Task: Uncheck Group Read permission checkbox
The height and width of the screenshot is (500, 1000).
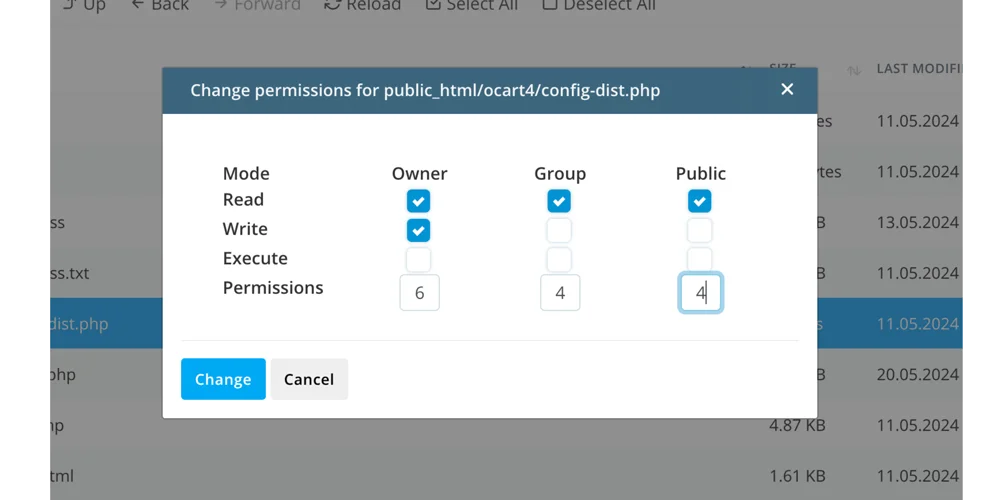Action: (x=559, y=201)
